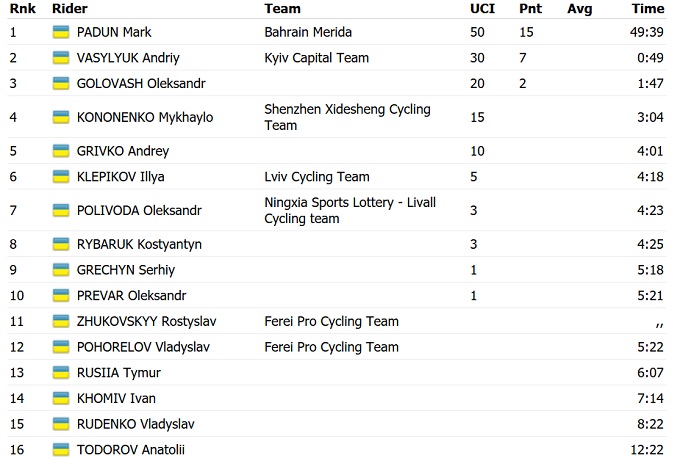Click the flag icon beside GRIVKO Andrey
Viewport: 680px width, 458px height.
point(60,151)
